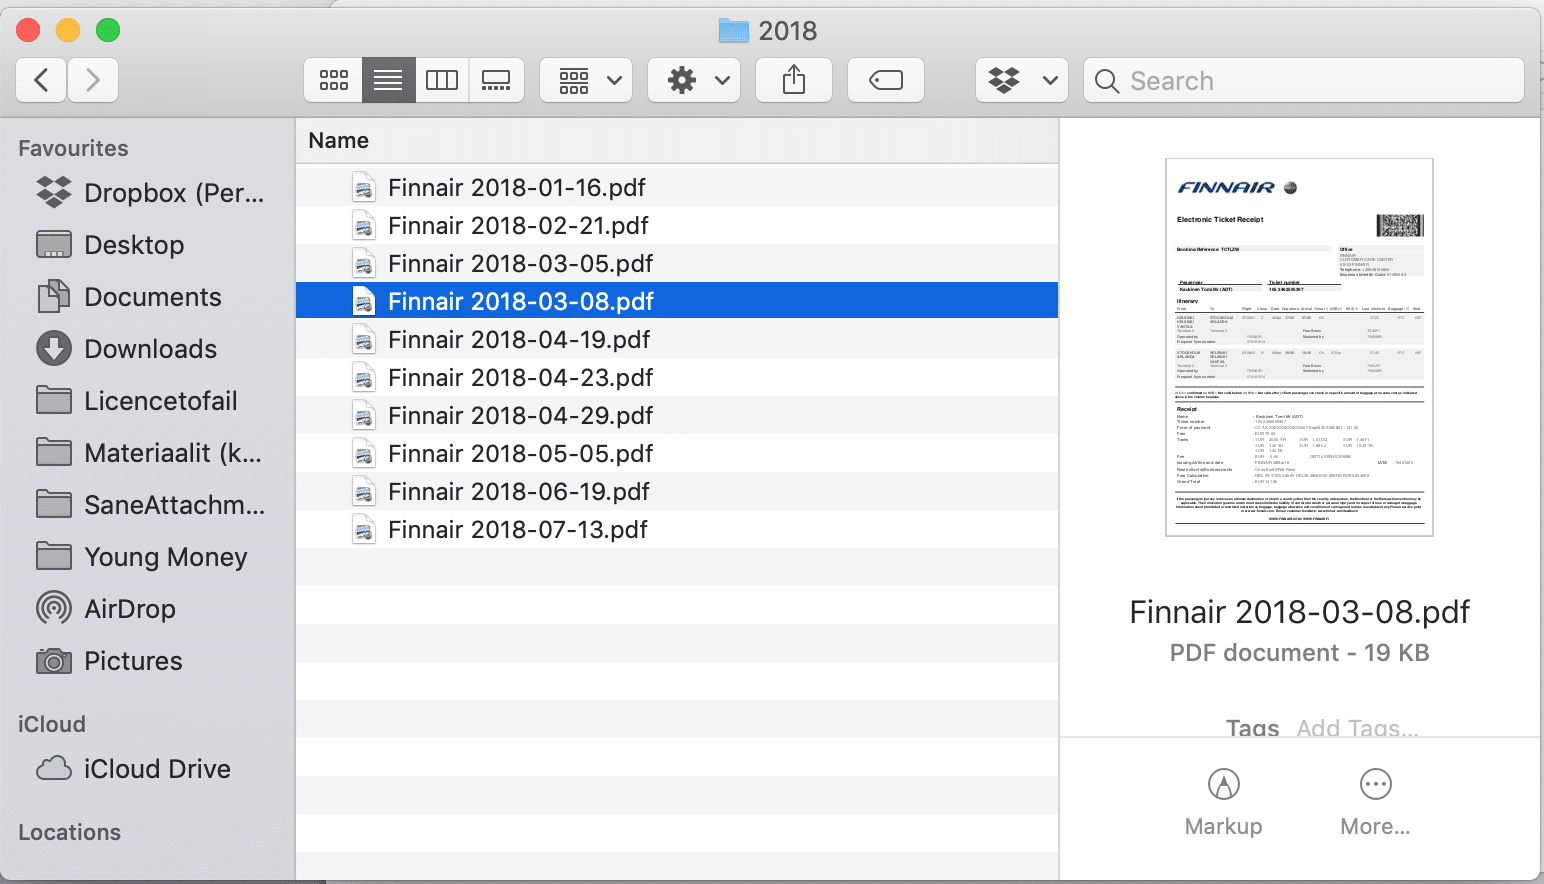
Task: Select Finnair 2018-07-13.pdf
Action: [677, 529]
